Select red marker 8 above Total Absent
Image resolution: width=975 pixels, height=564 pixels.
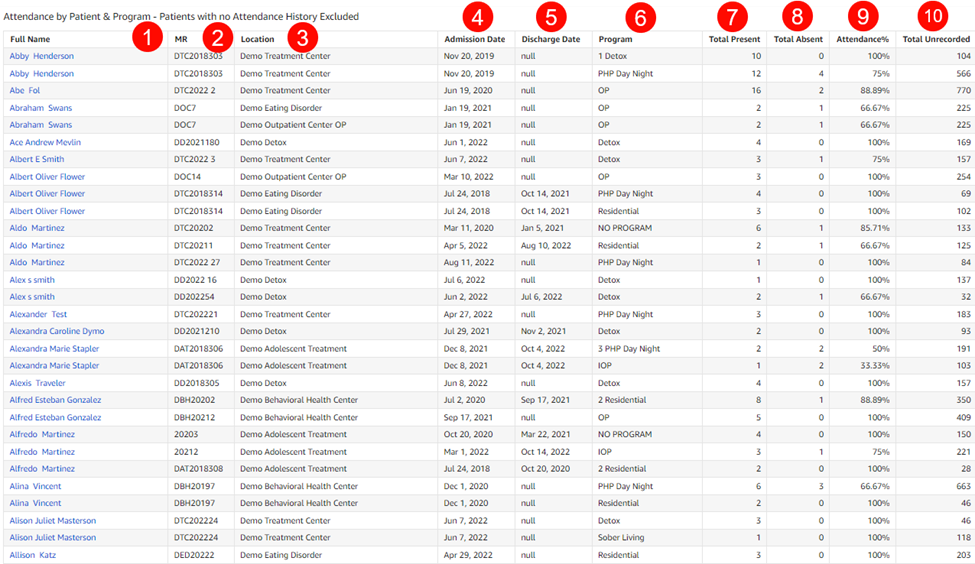(797, 16)
